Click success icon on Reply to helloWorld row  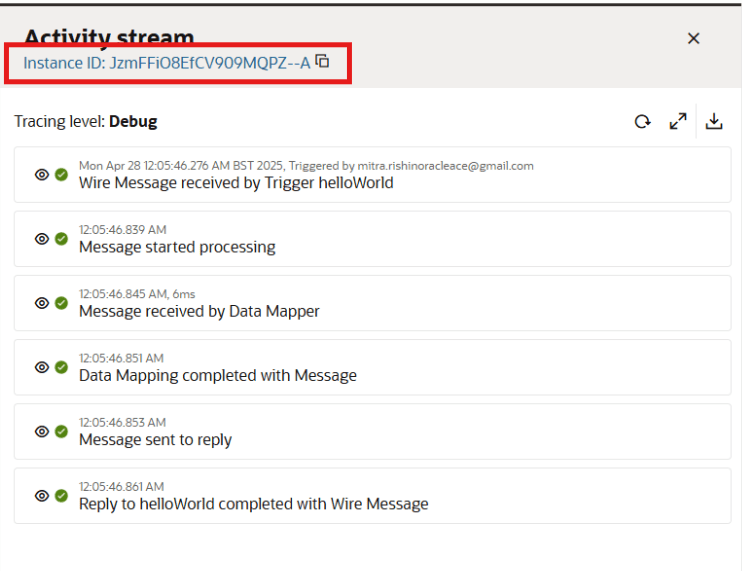61,495
